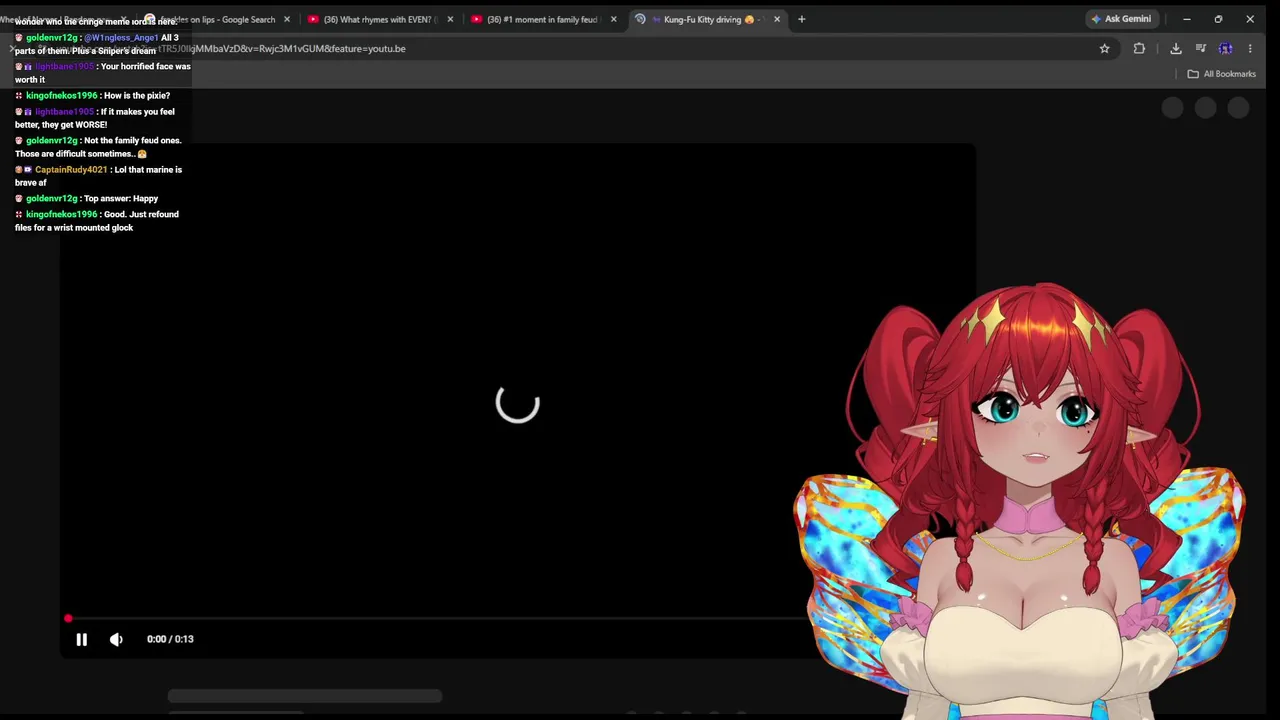The height and width of the screenshot is (720, 1280).
Task: Bookmark this page with the star icon
Action: point(1104,48)
